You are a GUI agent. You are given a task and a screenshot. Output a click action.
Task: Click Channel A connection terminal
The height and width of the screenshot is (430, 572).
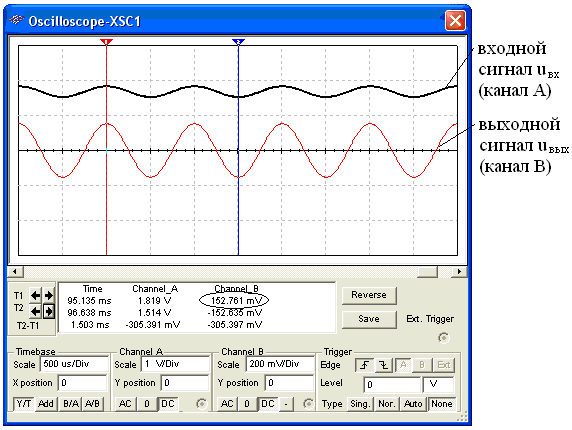201,404
